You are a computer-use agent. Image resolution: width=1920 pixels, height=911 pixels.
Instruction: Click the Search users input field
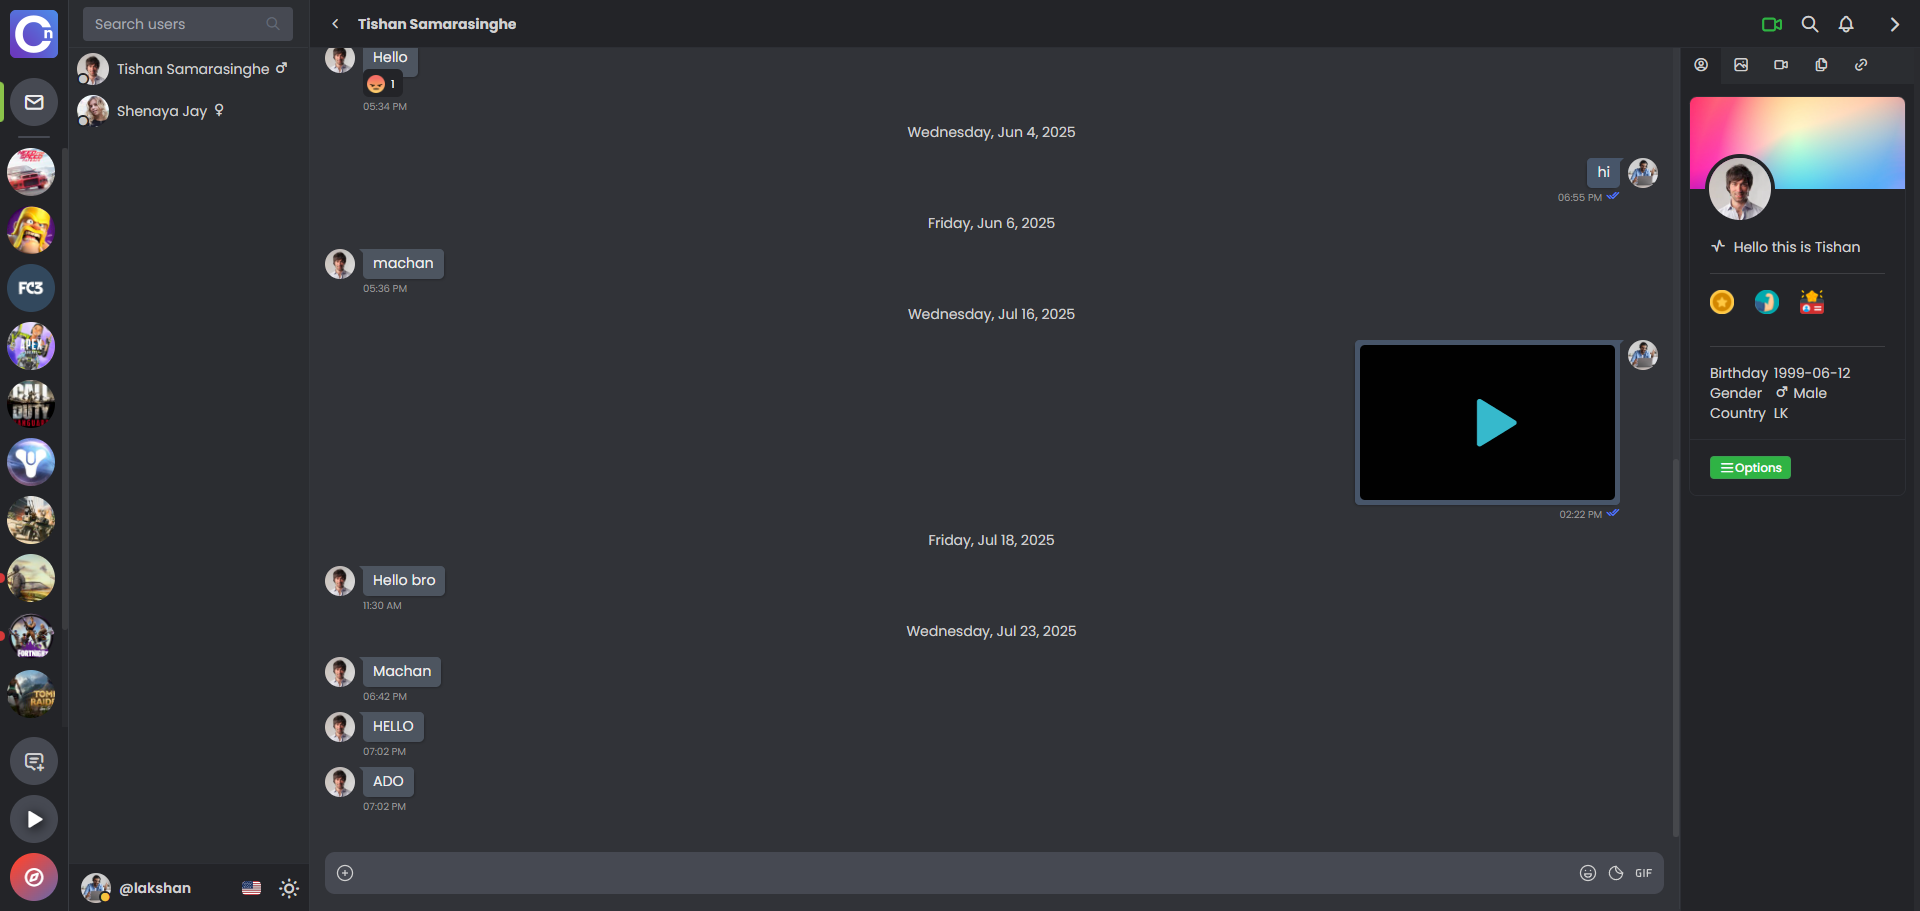[187, 23]
